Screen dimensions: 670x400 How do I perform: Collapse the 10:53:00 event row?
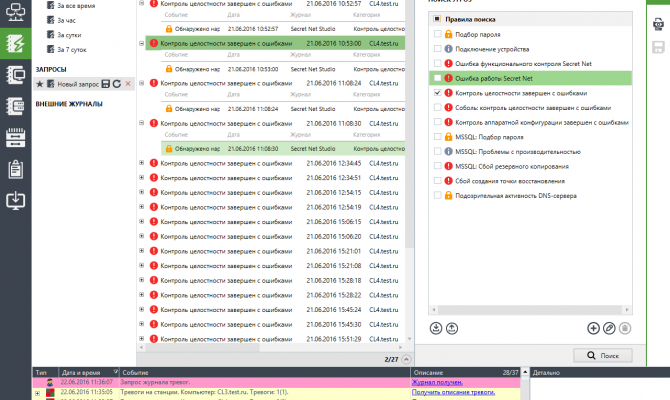(x=141, y=43)
